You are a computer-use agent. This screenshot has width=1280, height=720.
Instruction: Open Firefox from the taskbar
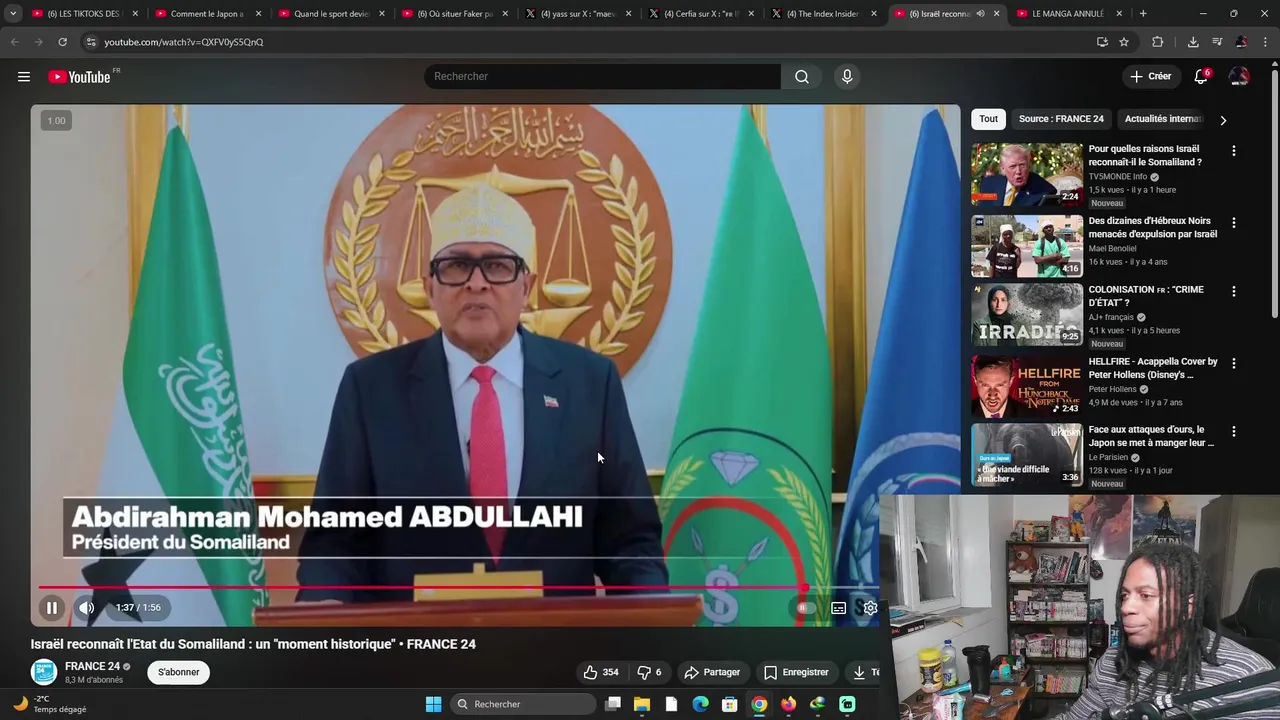coord(789,704)
